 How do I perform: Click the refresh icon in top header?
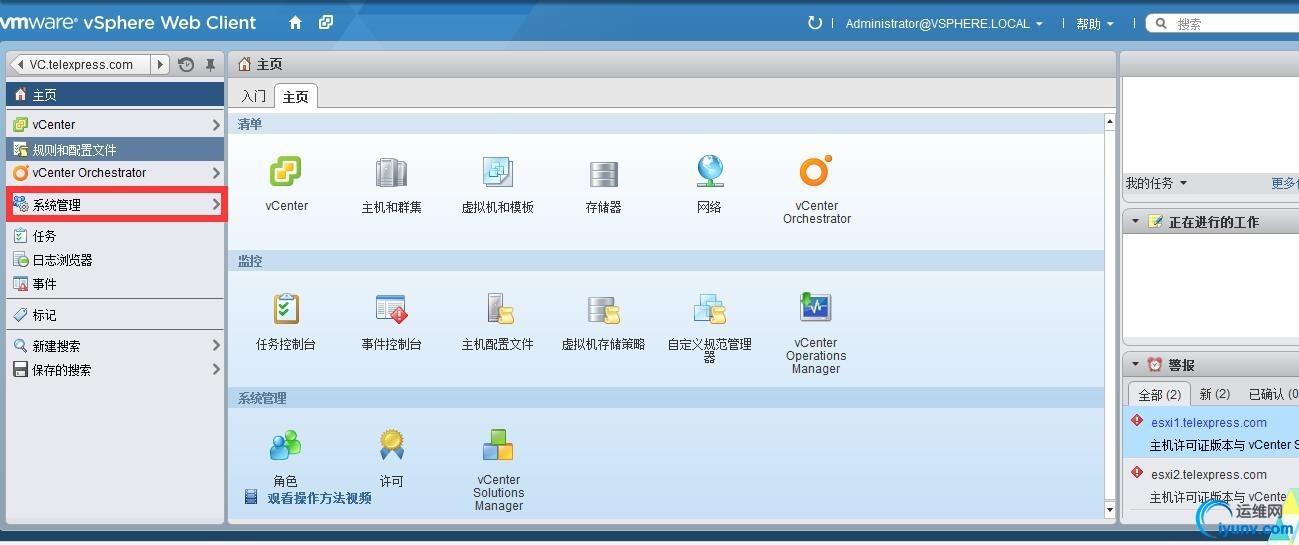coord(815,23)
